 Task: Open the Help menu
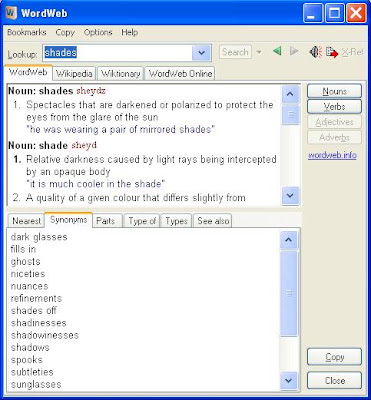tap(130, 32)
